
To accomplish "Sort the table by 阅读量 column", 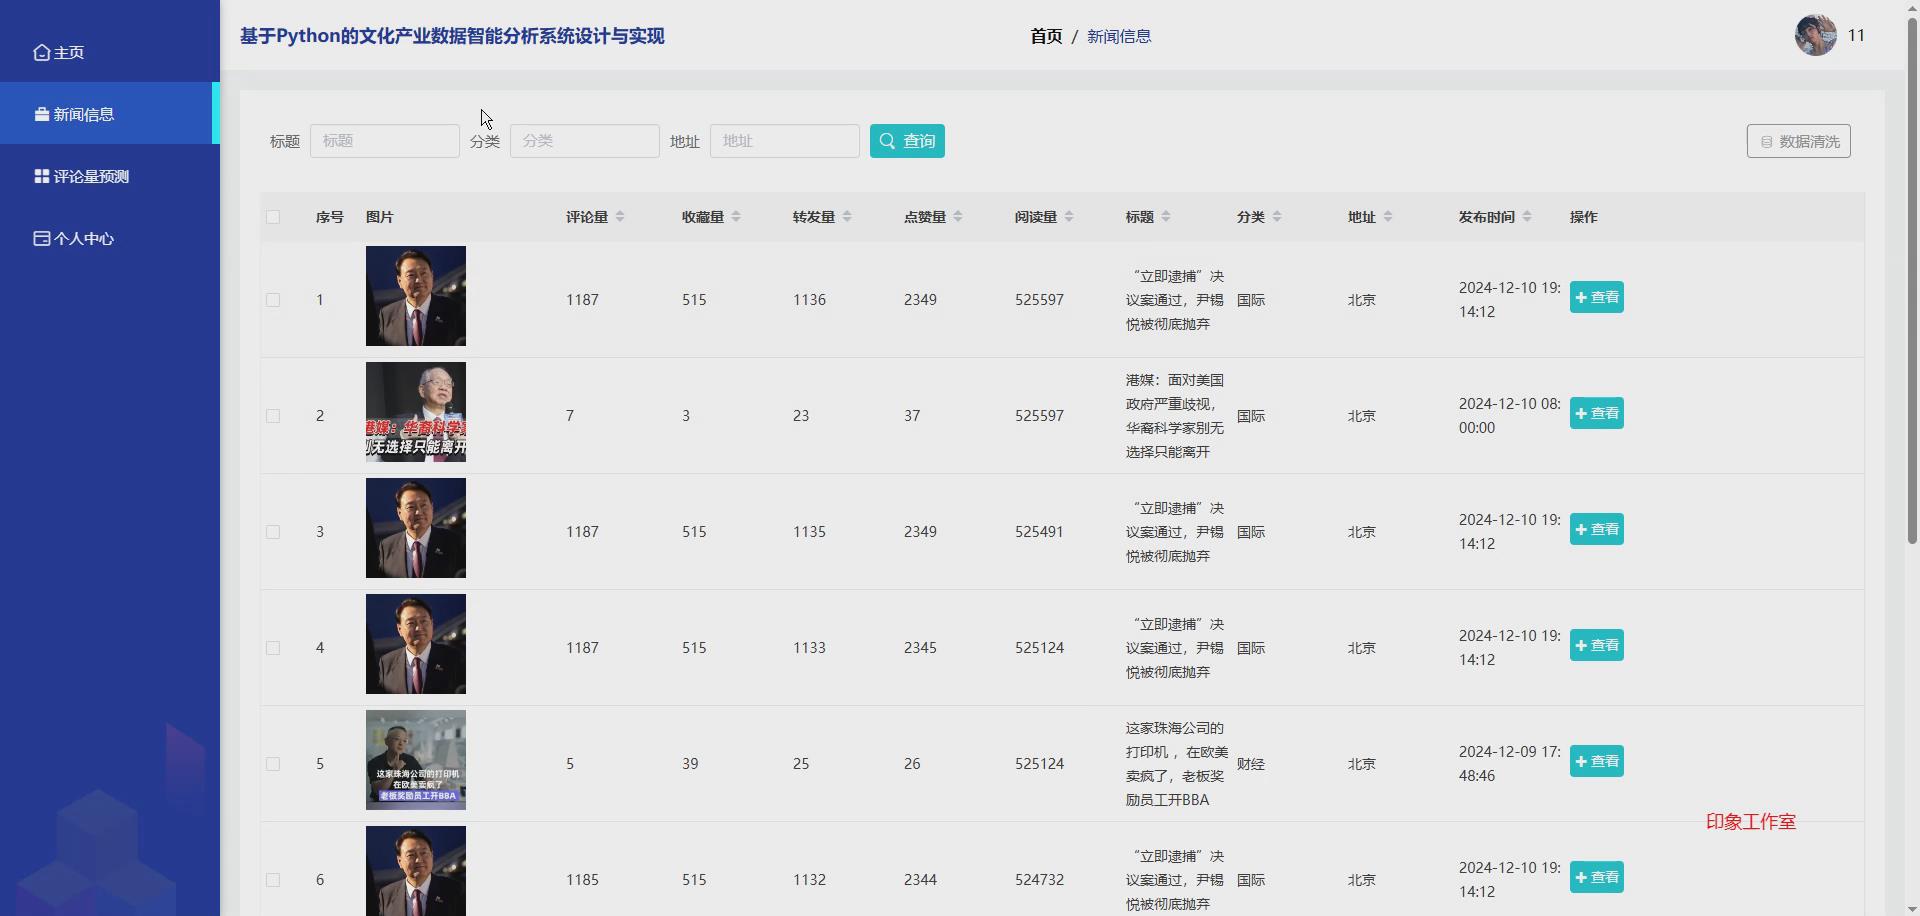I will coord(1070,216).
